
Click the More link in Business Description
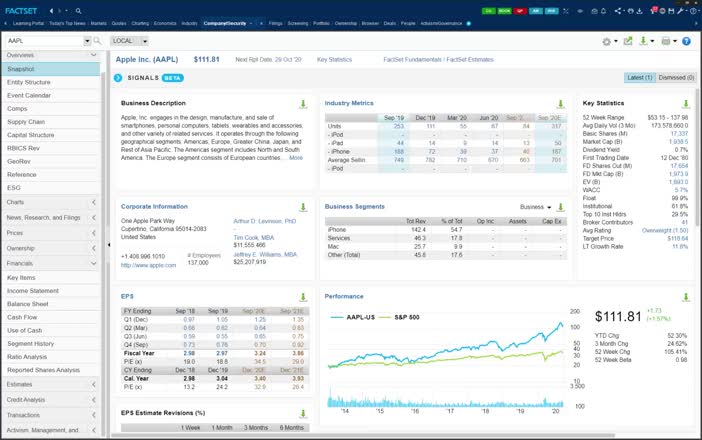(295, 158)
